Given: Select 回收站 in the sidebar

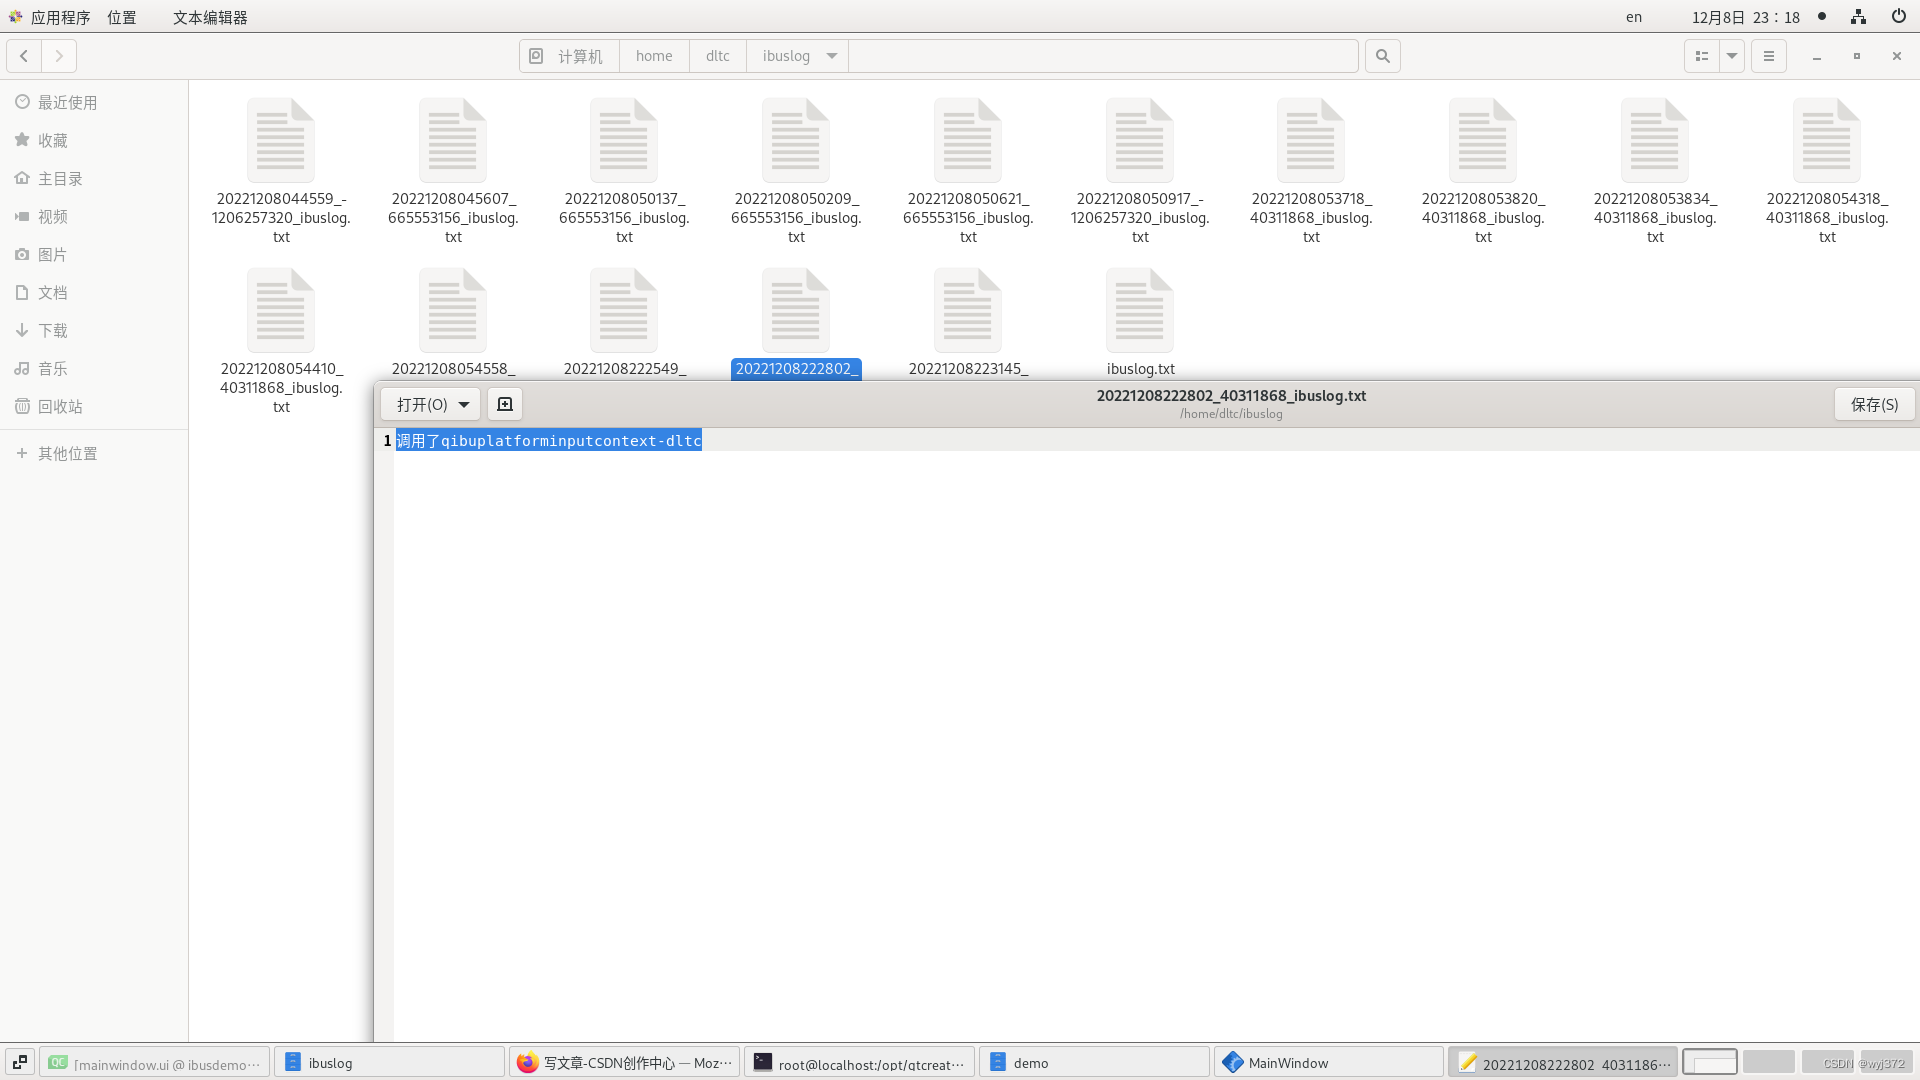Looking at the screenshot, I should pyautogui.click(x=60, y=406).
